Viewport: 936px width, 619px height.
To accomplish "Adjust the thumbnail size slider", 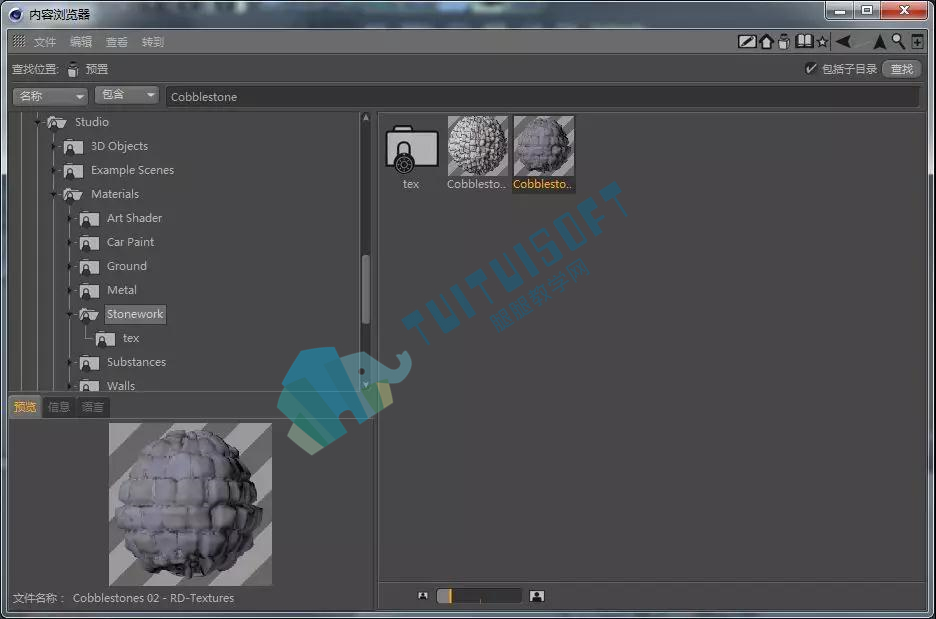I will click(479, 596).
